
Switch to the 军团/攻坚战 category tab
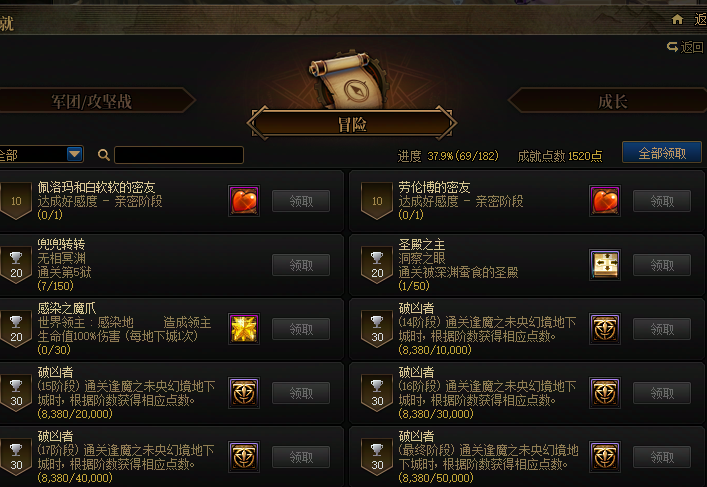[x=92, y=101]
